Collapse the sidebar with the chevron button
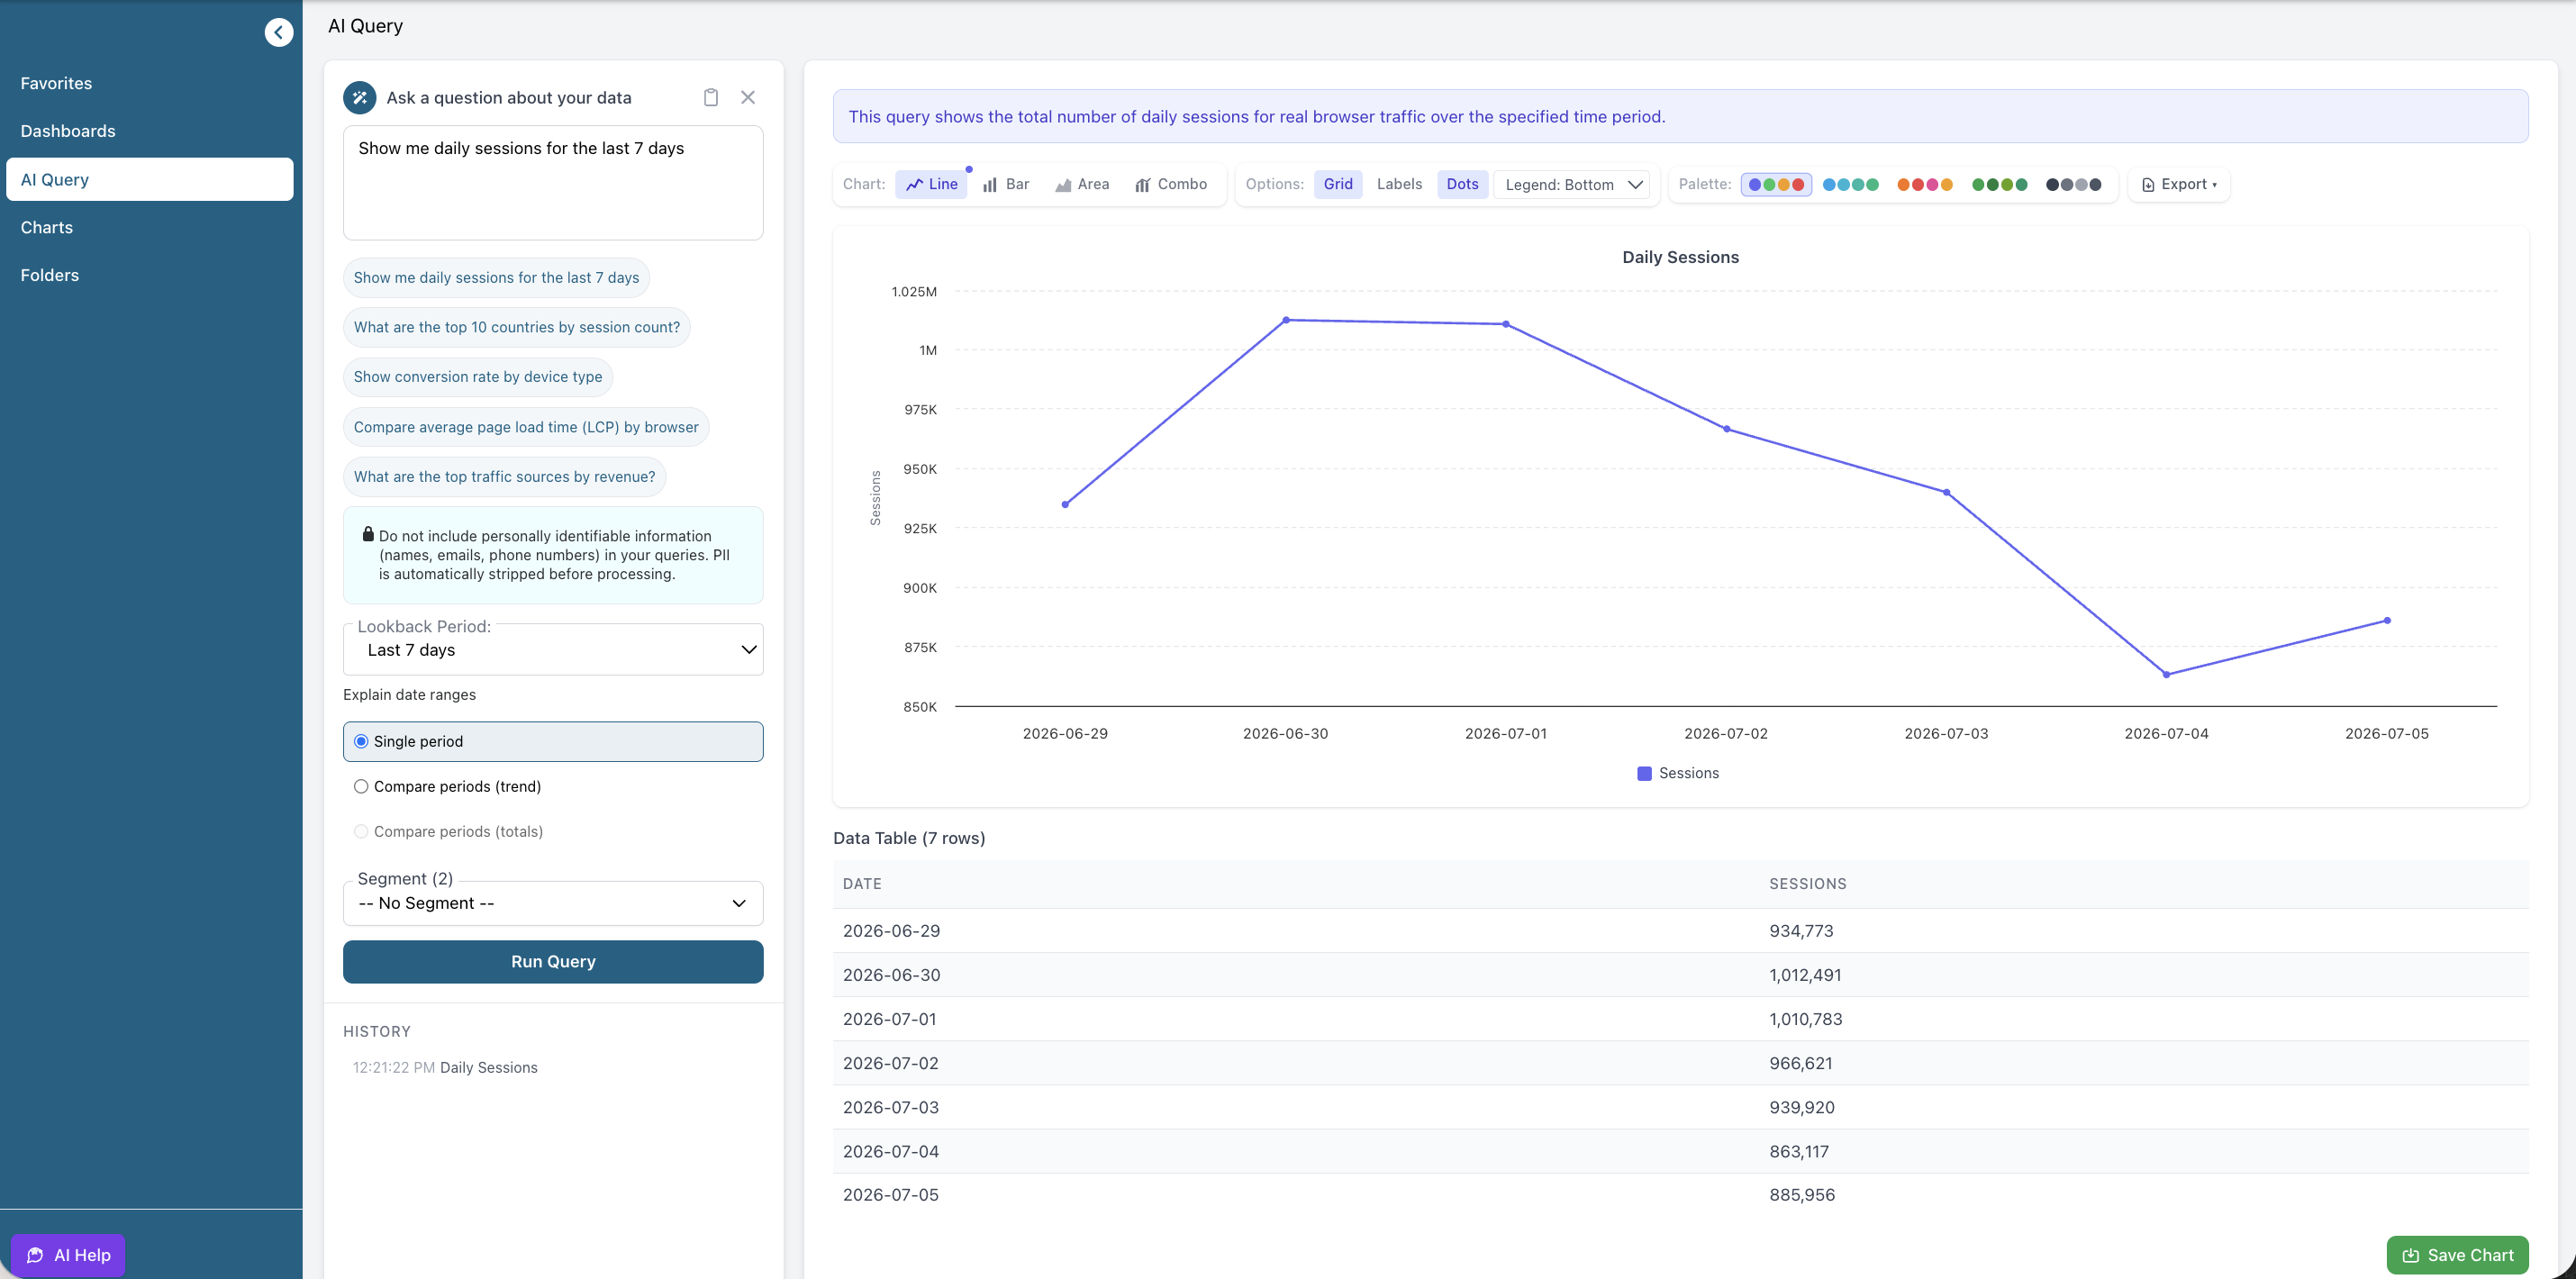The width and height of the screenshot is (2576, 1279). pyautogui.click(x=279, y=32)
